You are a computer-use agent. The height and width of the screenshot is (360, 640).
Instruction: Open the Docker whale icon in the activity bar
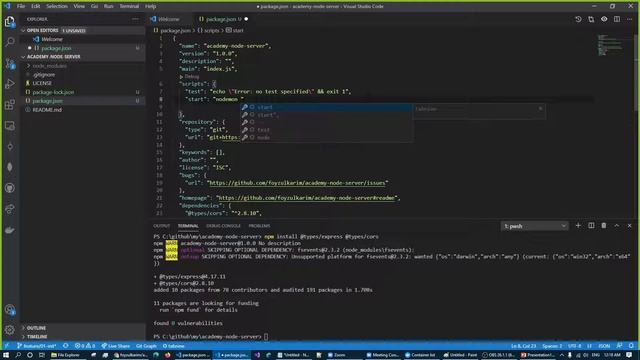click(10, 230)
